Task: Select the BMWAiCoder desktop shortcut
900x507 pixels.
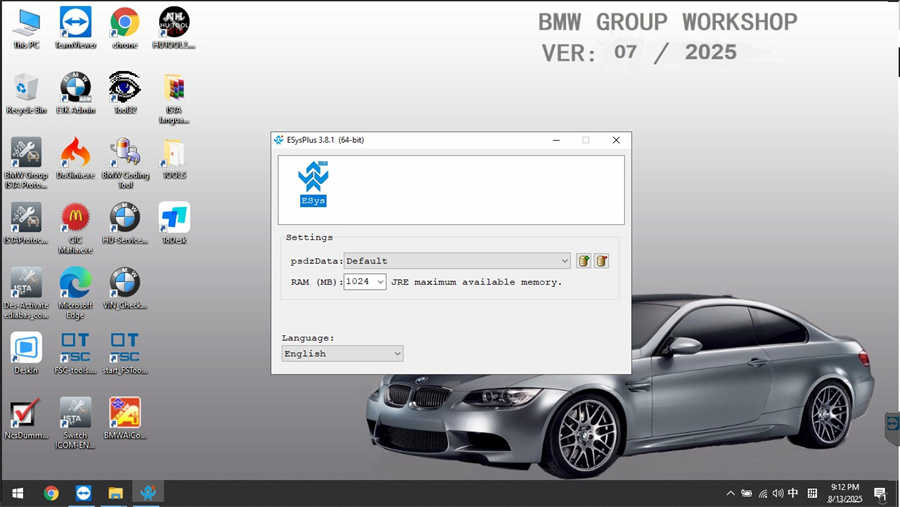Action: coord(125,419)
